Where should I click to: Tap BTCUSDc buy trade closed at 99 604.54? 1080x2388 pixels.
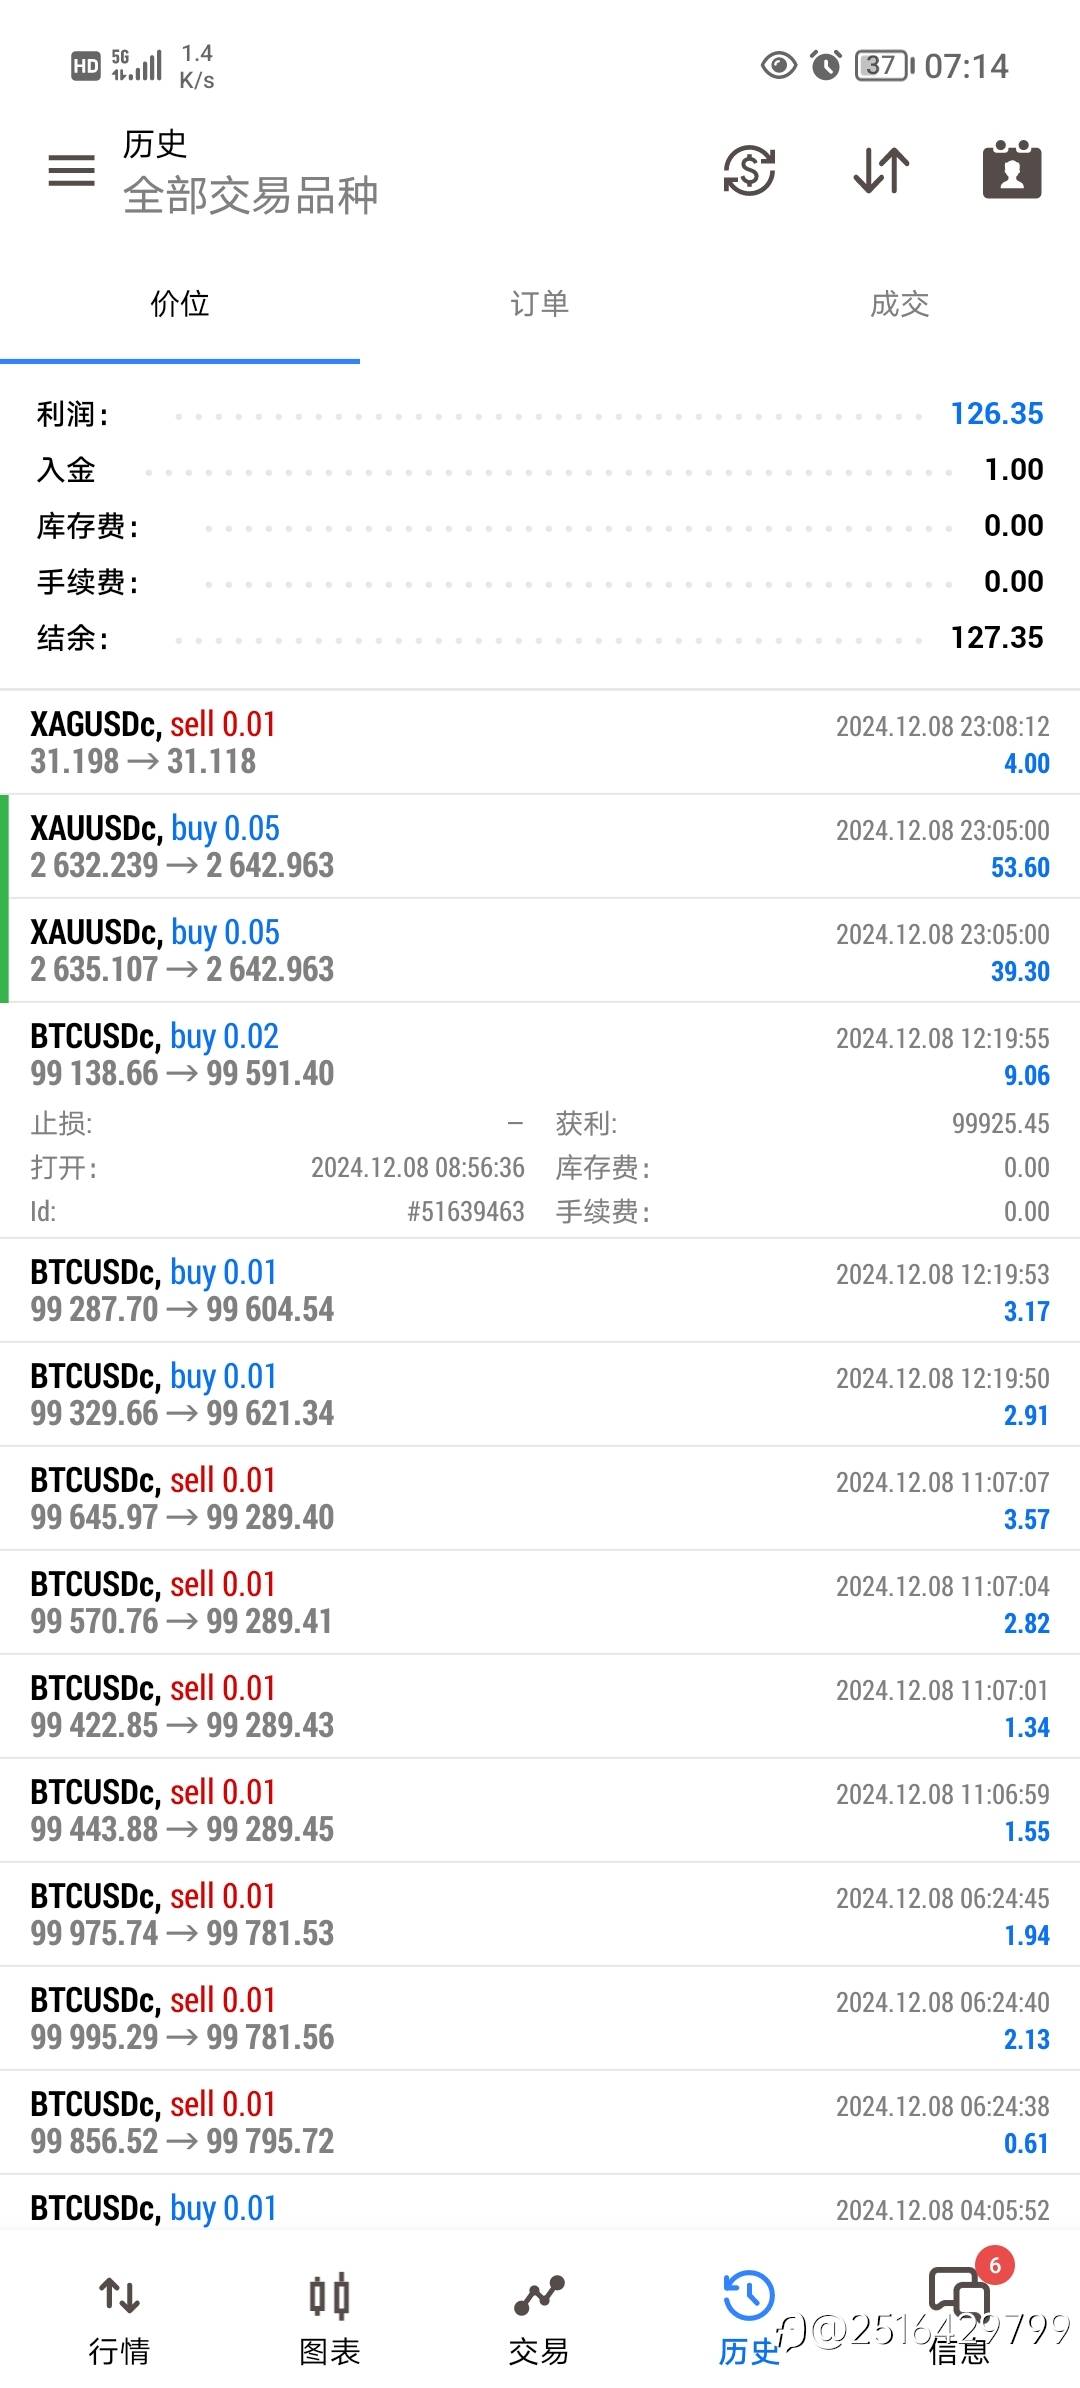(x=540, y=1291)
